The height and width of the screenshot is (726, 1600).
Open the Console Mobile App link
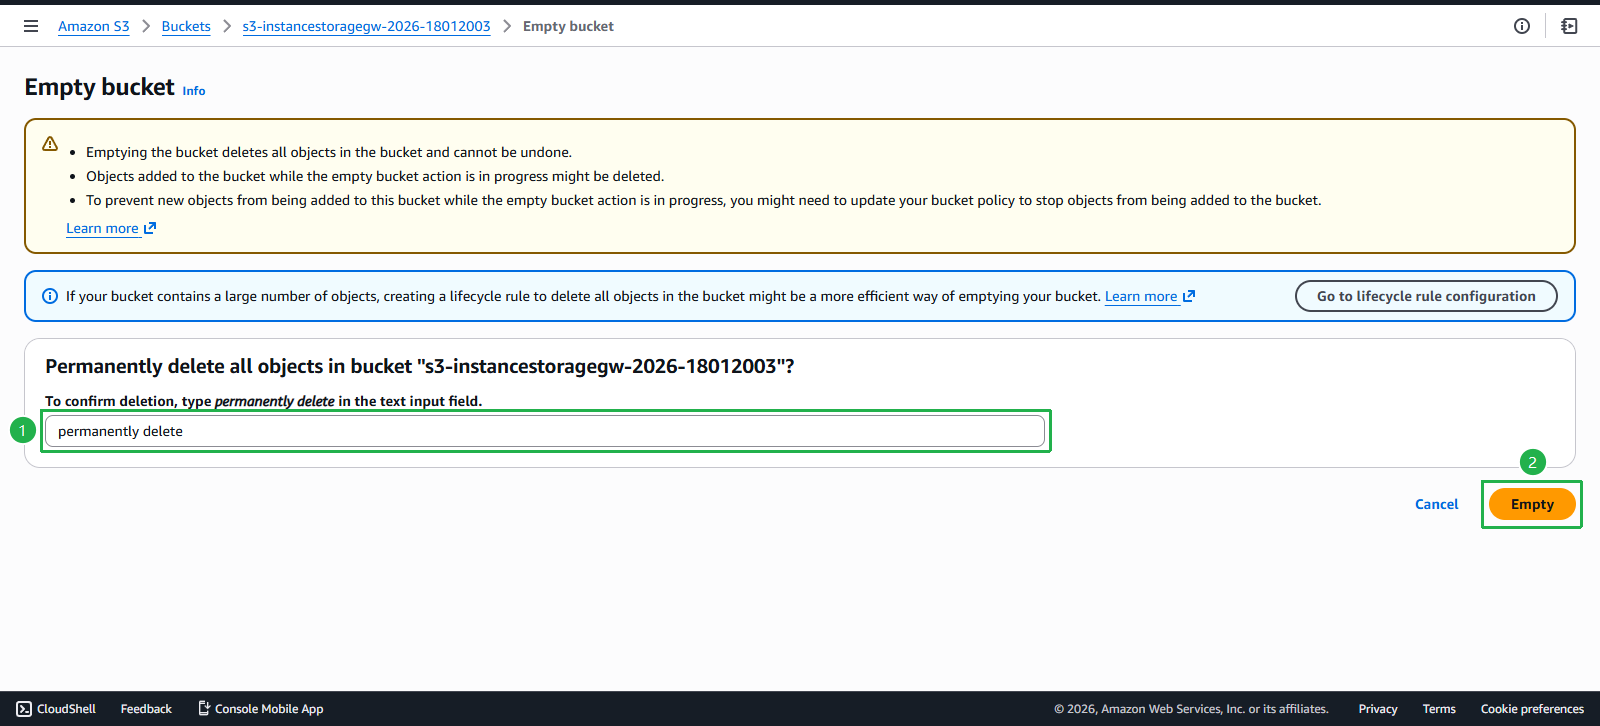[x=260, y=709]
